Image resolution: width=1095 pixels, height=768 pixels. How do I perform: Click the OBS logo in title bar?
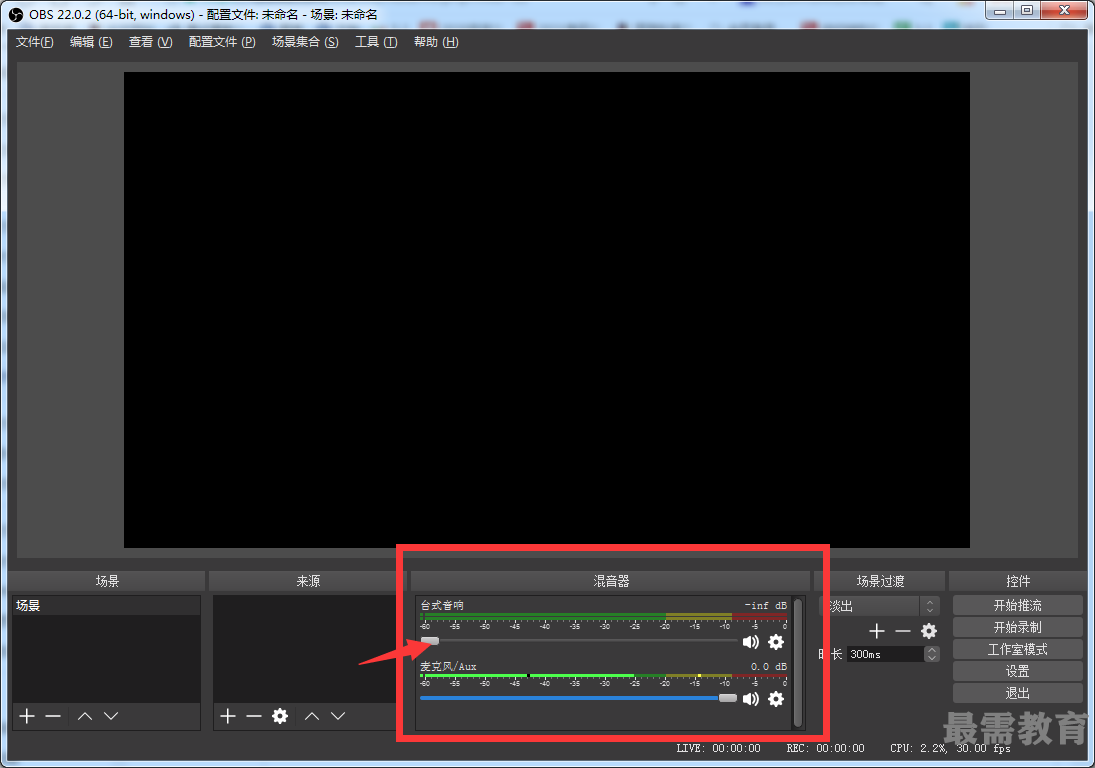(16, 15)
